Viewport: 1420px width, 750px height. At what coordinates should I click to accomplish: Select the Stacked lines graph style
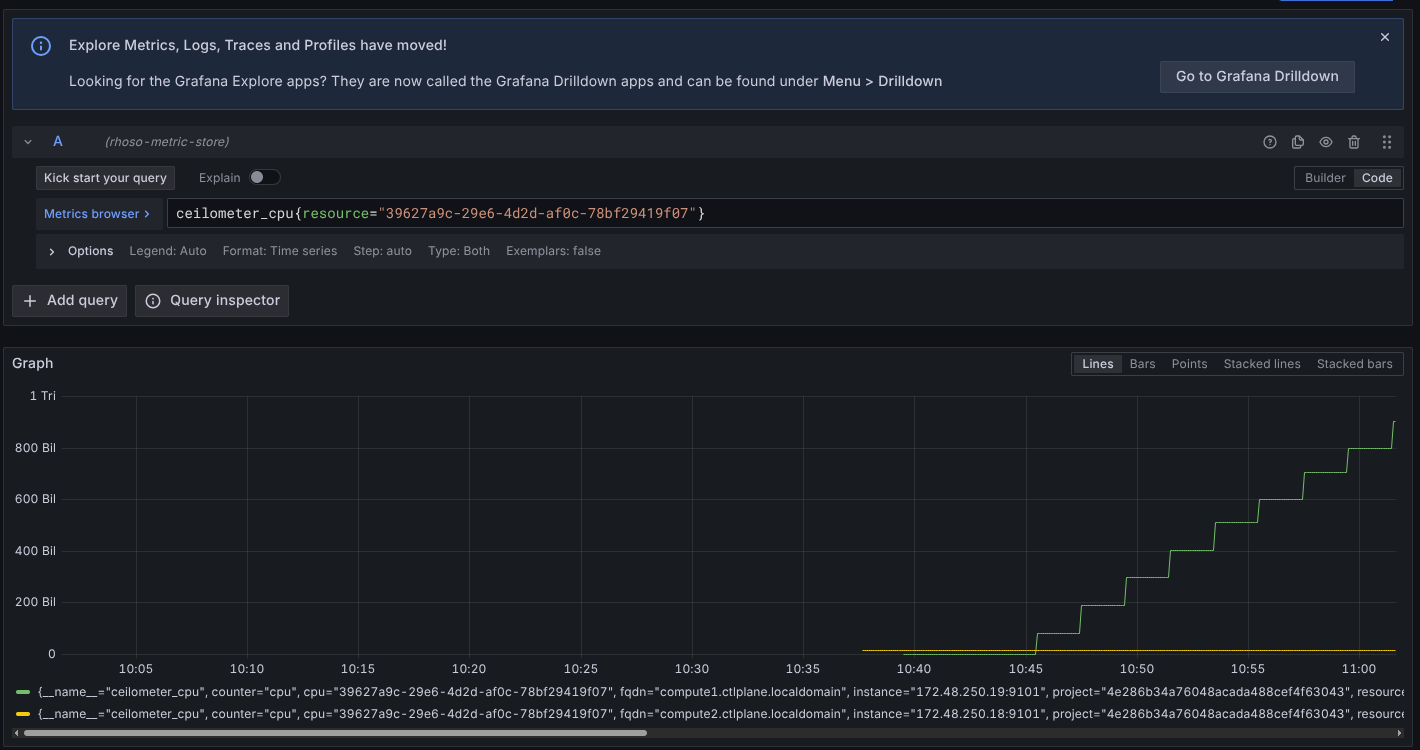pos(1261,364)
